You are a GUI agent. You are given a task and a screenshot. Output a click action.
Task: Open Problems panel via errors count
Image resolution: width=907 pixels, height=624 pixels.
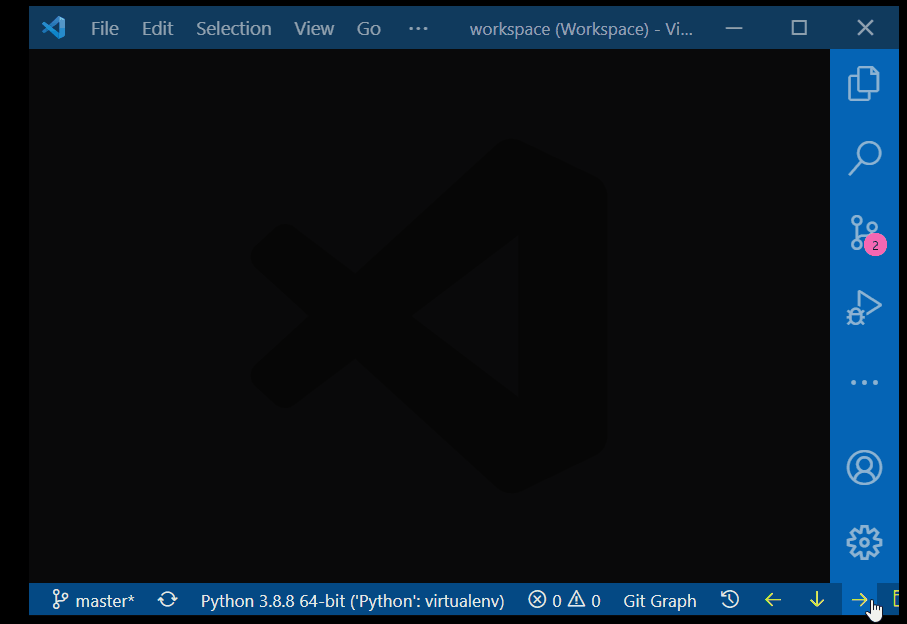coord(545,600)
